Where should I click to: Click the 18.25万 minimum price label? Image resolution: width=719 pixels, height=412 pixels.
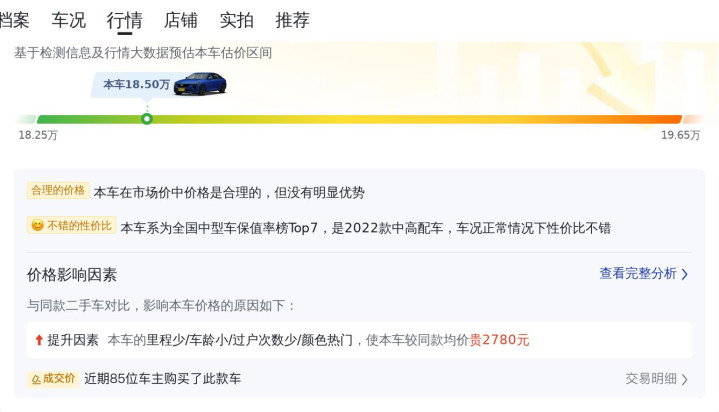click(x=38, y=135)
